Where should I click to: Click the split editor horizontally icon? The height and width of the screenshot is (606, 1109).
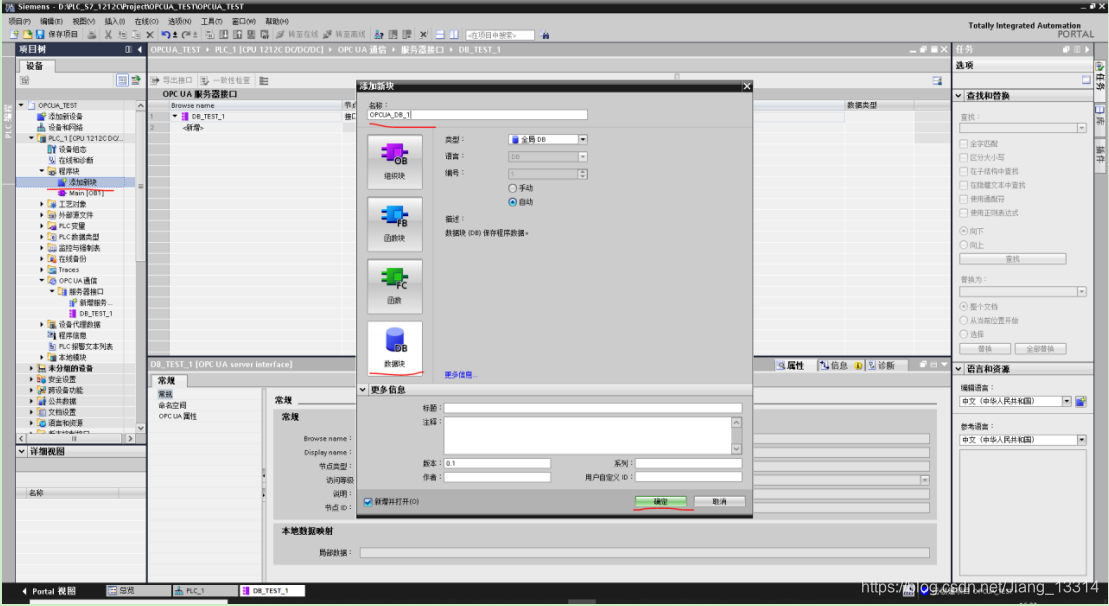tap(440, 34)
